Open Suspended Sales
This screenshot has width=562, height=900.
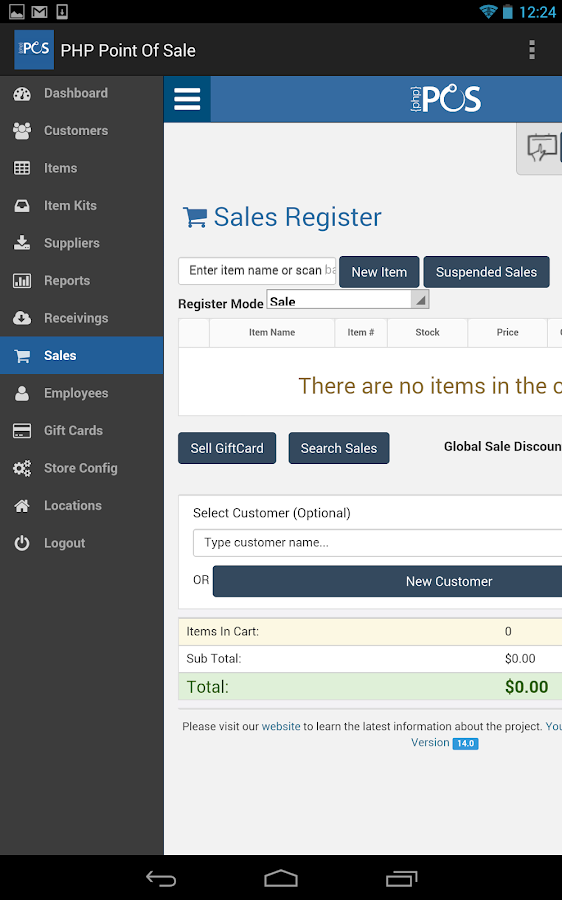486,272
